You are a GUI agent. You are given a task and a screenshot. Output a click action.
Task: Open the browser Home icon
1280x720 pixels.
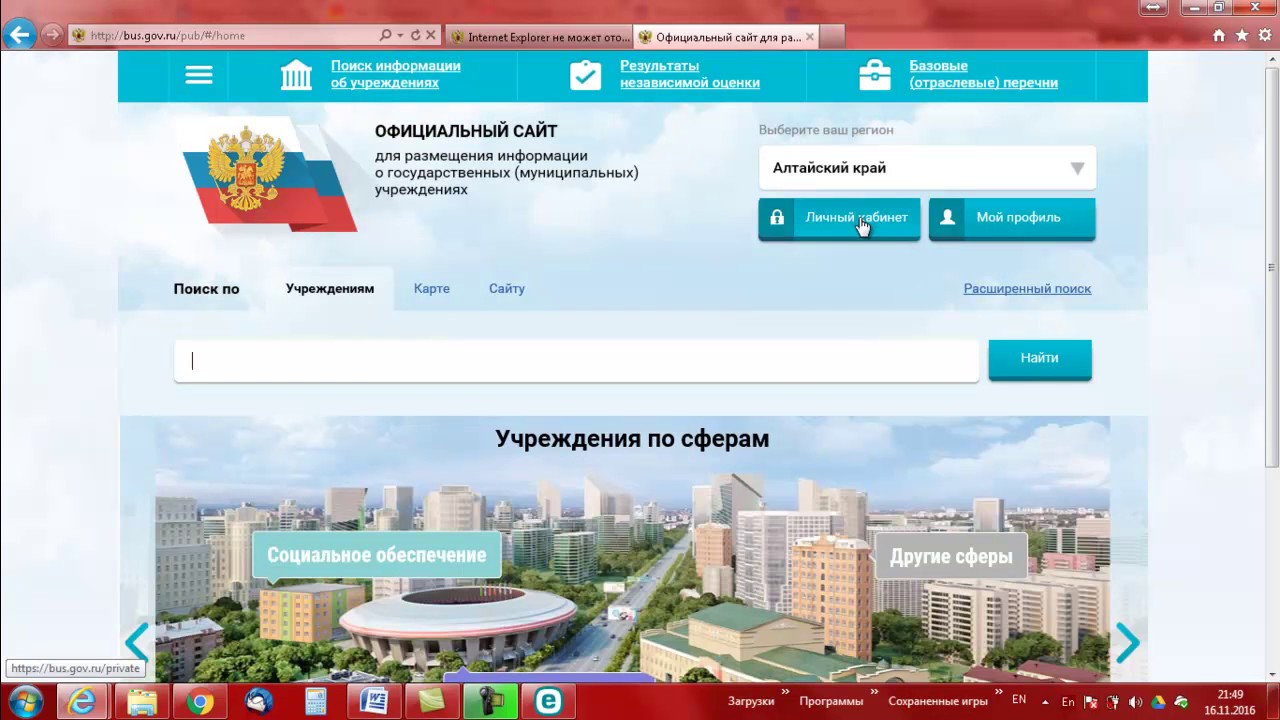pyautogui.click(x=1219, y=35)
